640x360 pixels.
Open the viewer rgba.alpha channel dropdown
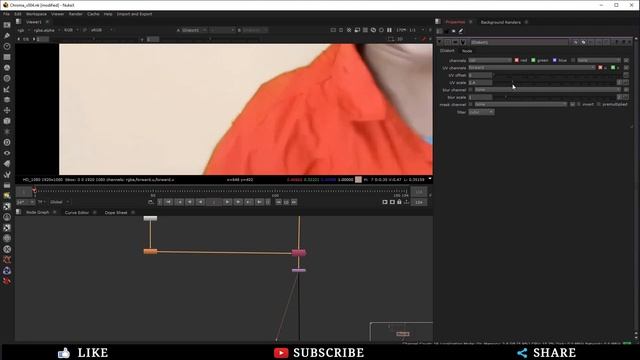pyautogui.click(x=46, y=30)
